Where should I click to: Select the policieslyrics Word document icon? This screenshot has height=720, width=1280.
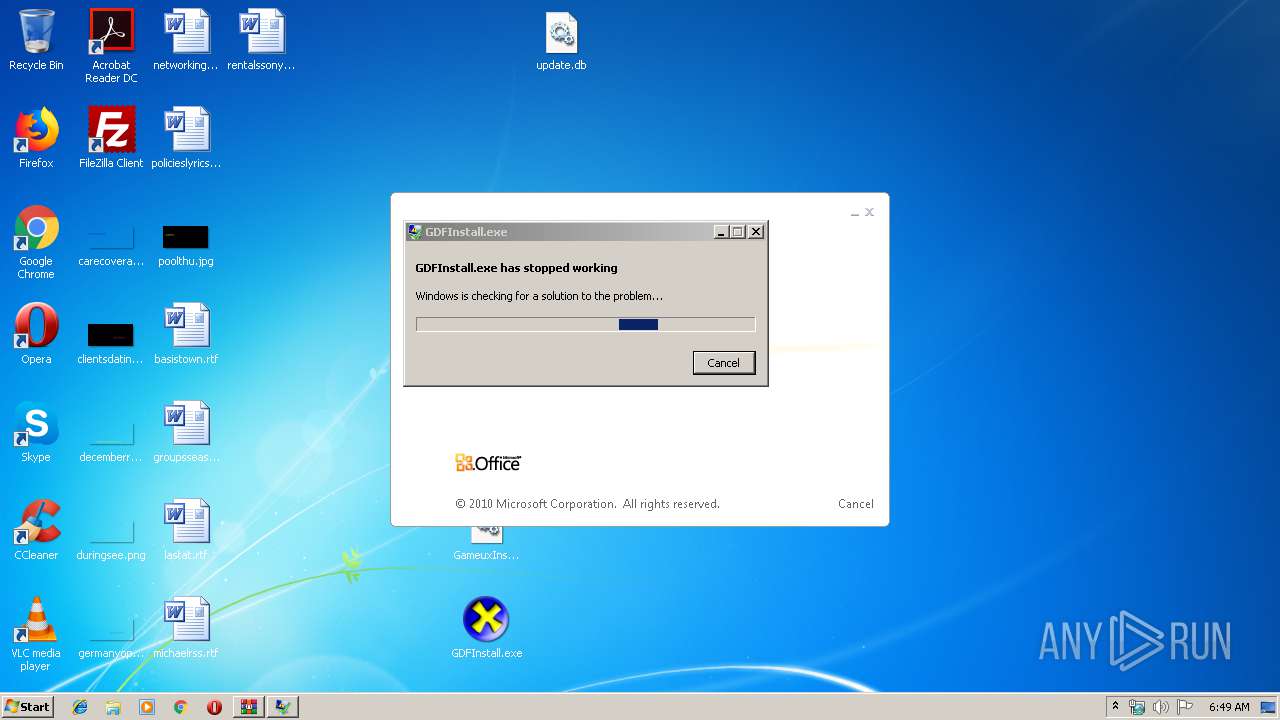click(186, 138)
